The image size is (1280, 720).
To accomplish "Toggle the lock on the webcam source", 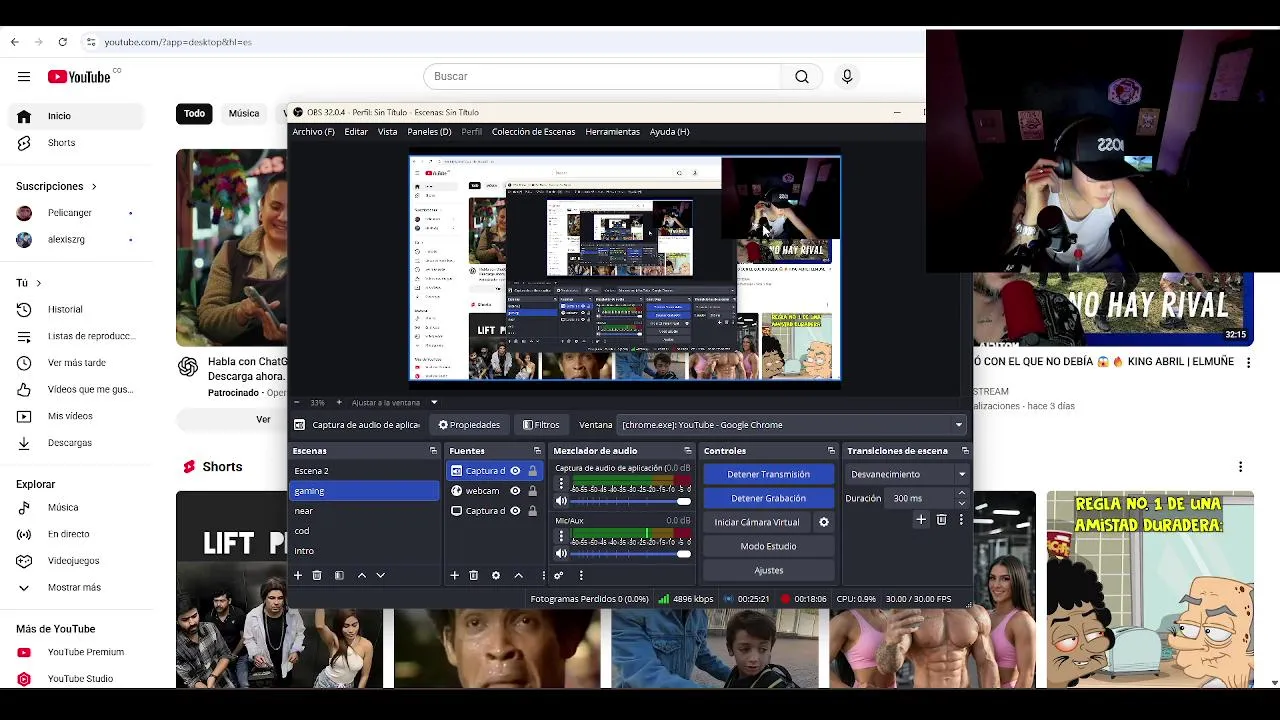I will coord(532,491).
